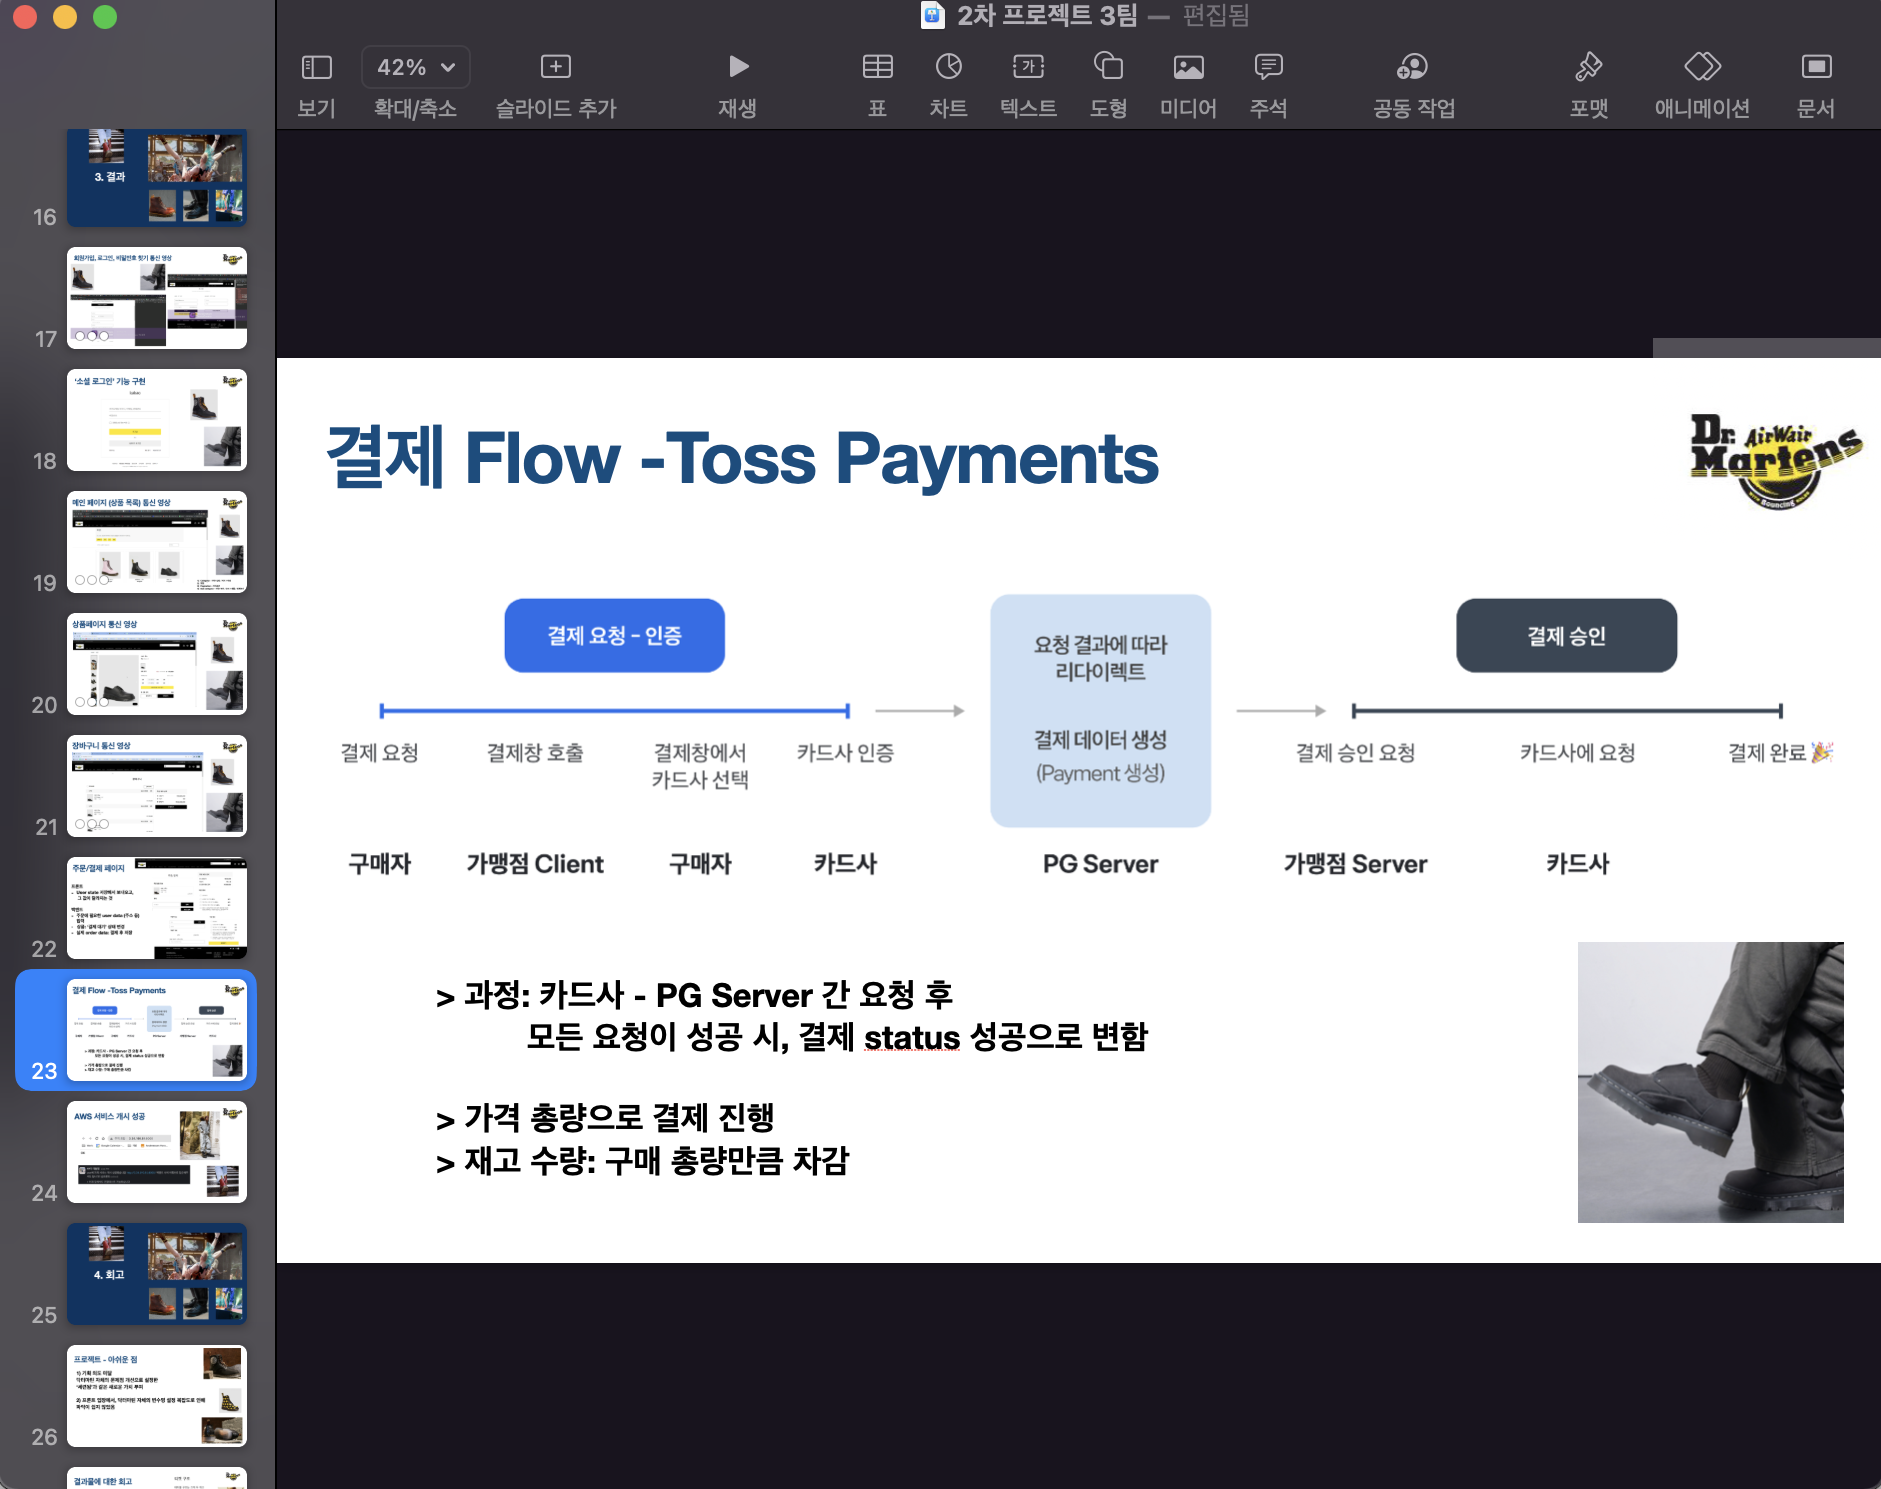The image size is (1881, 1489).
Task: Select slide 16 thumbnail titled 3. 결과
Action: coord(157,177)
